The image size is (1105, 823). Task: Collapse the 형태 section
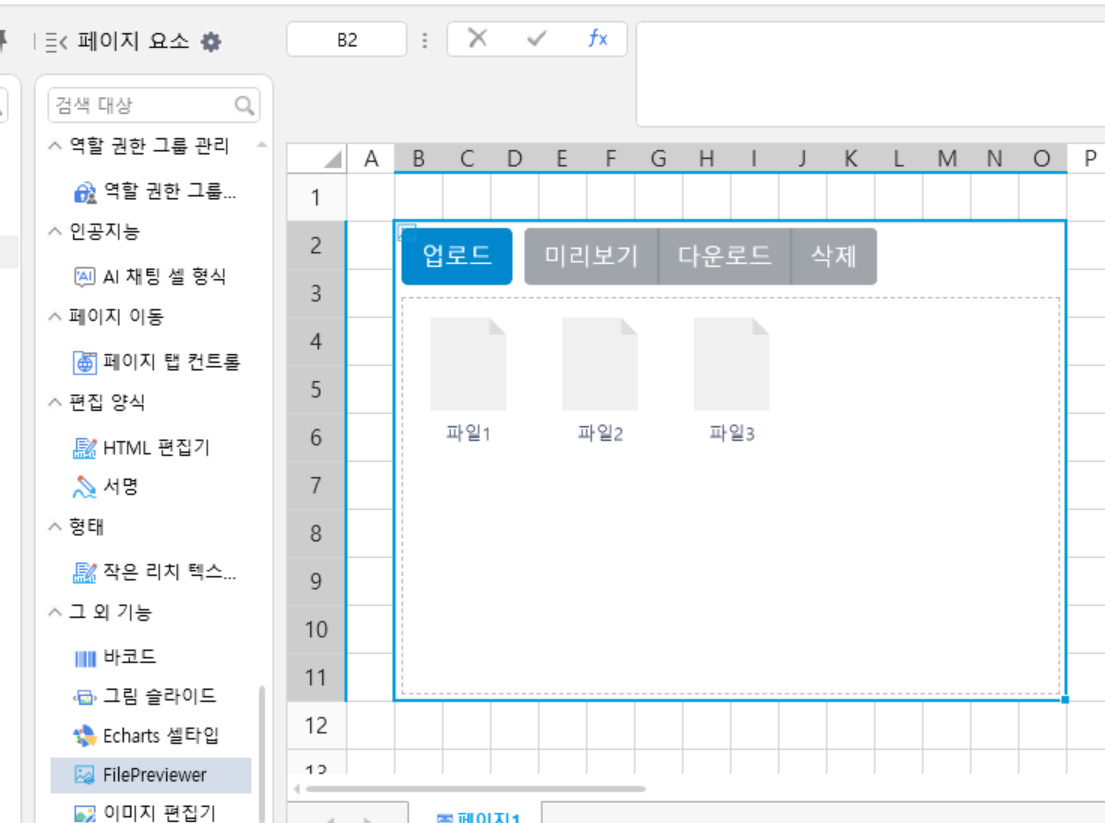(x=55, y=527)
